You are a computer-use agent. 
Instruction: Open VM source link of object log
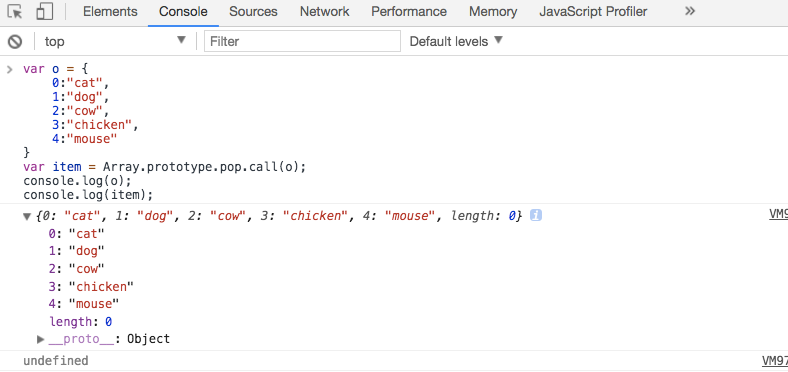point(778,215)
